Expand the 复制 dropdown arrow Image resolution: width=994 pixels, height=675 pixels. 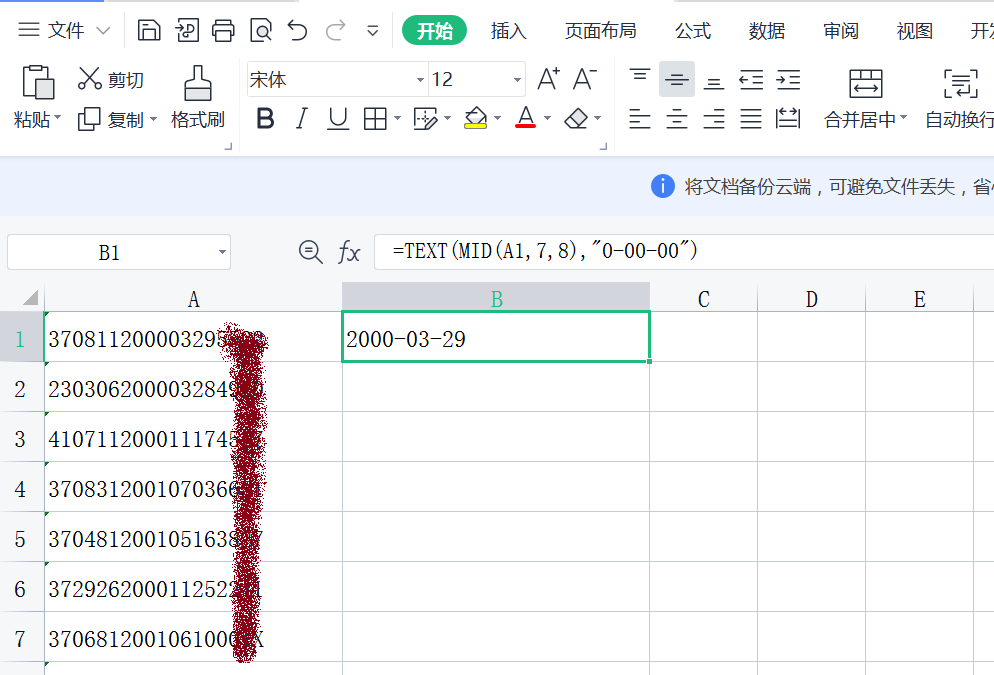click(153, 119)
